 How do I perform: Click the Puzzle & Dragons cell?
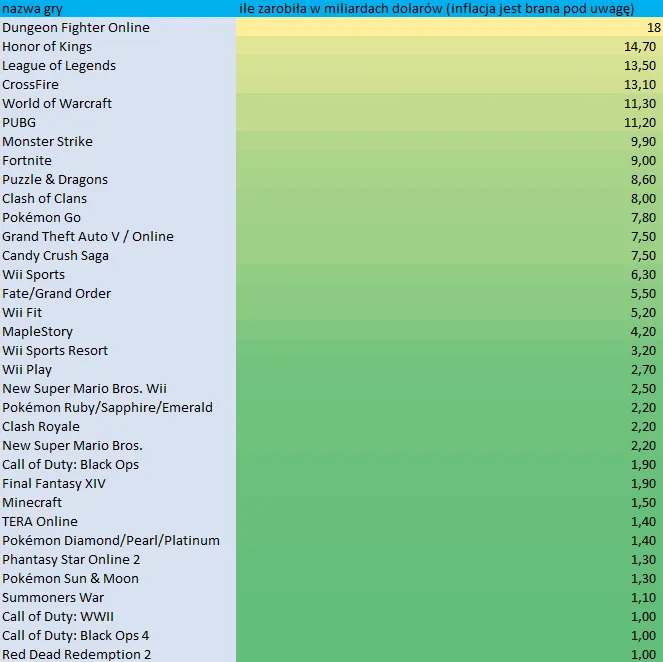point(118,179)
